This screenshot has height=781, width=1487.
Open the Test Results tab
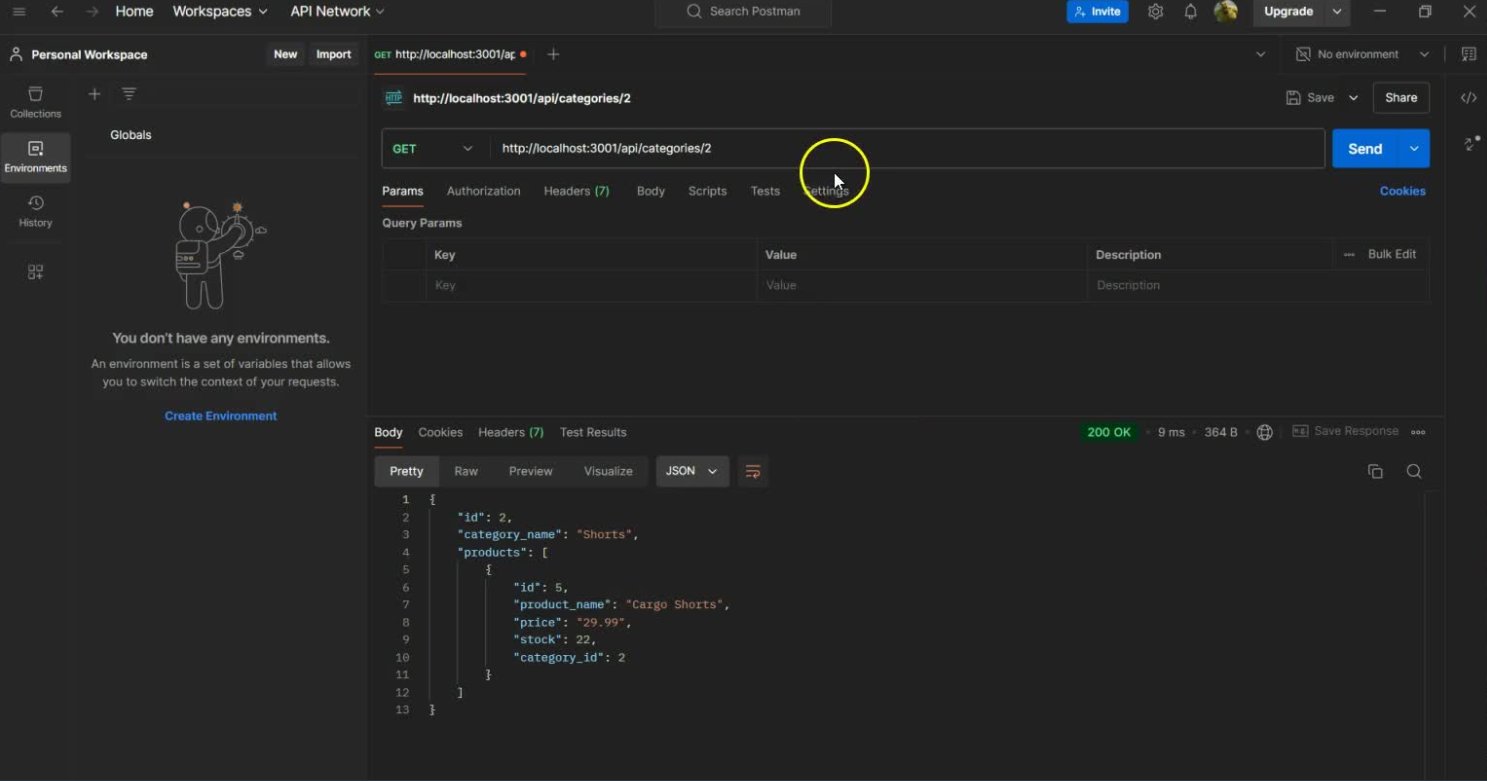coord(593,432)
